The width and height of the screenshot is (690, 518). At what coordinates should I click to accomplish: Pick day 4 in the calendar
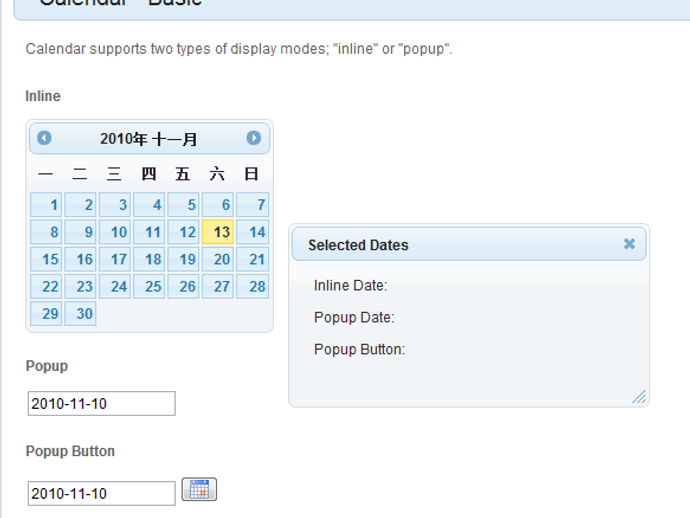point(149,205)
